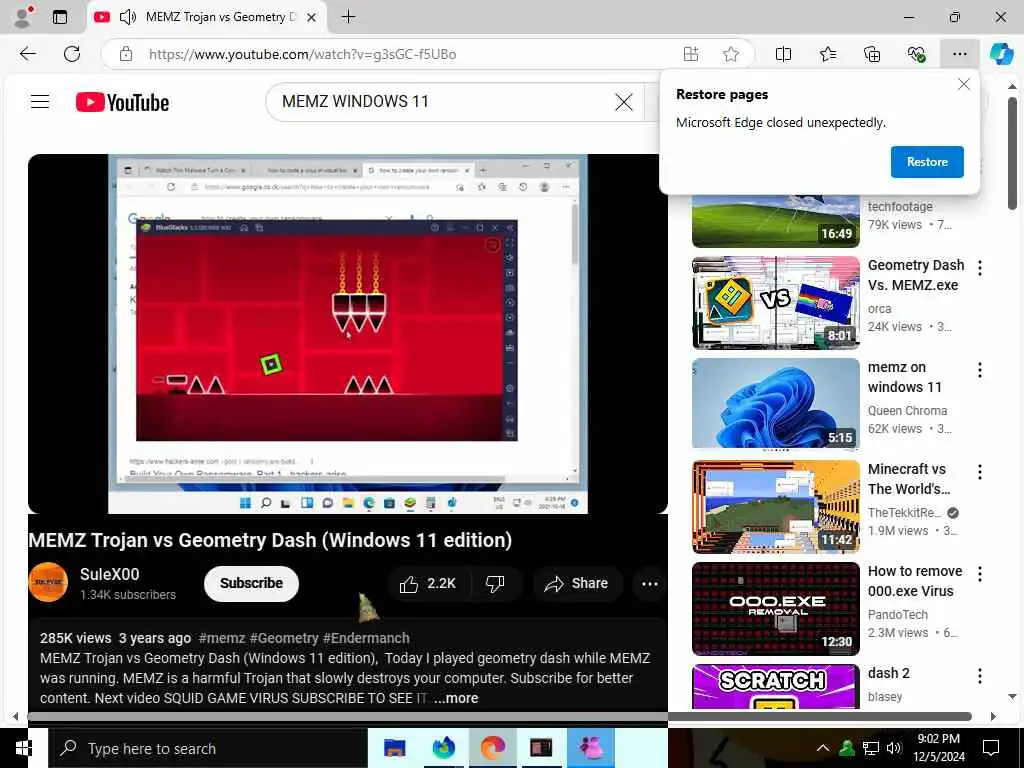Expand description with ...more
The width and height of the screenshot is (1024, 768).
(456, 698)
